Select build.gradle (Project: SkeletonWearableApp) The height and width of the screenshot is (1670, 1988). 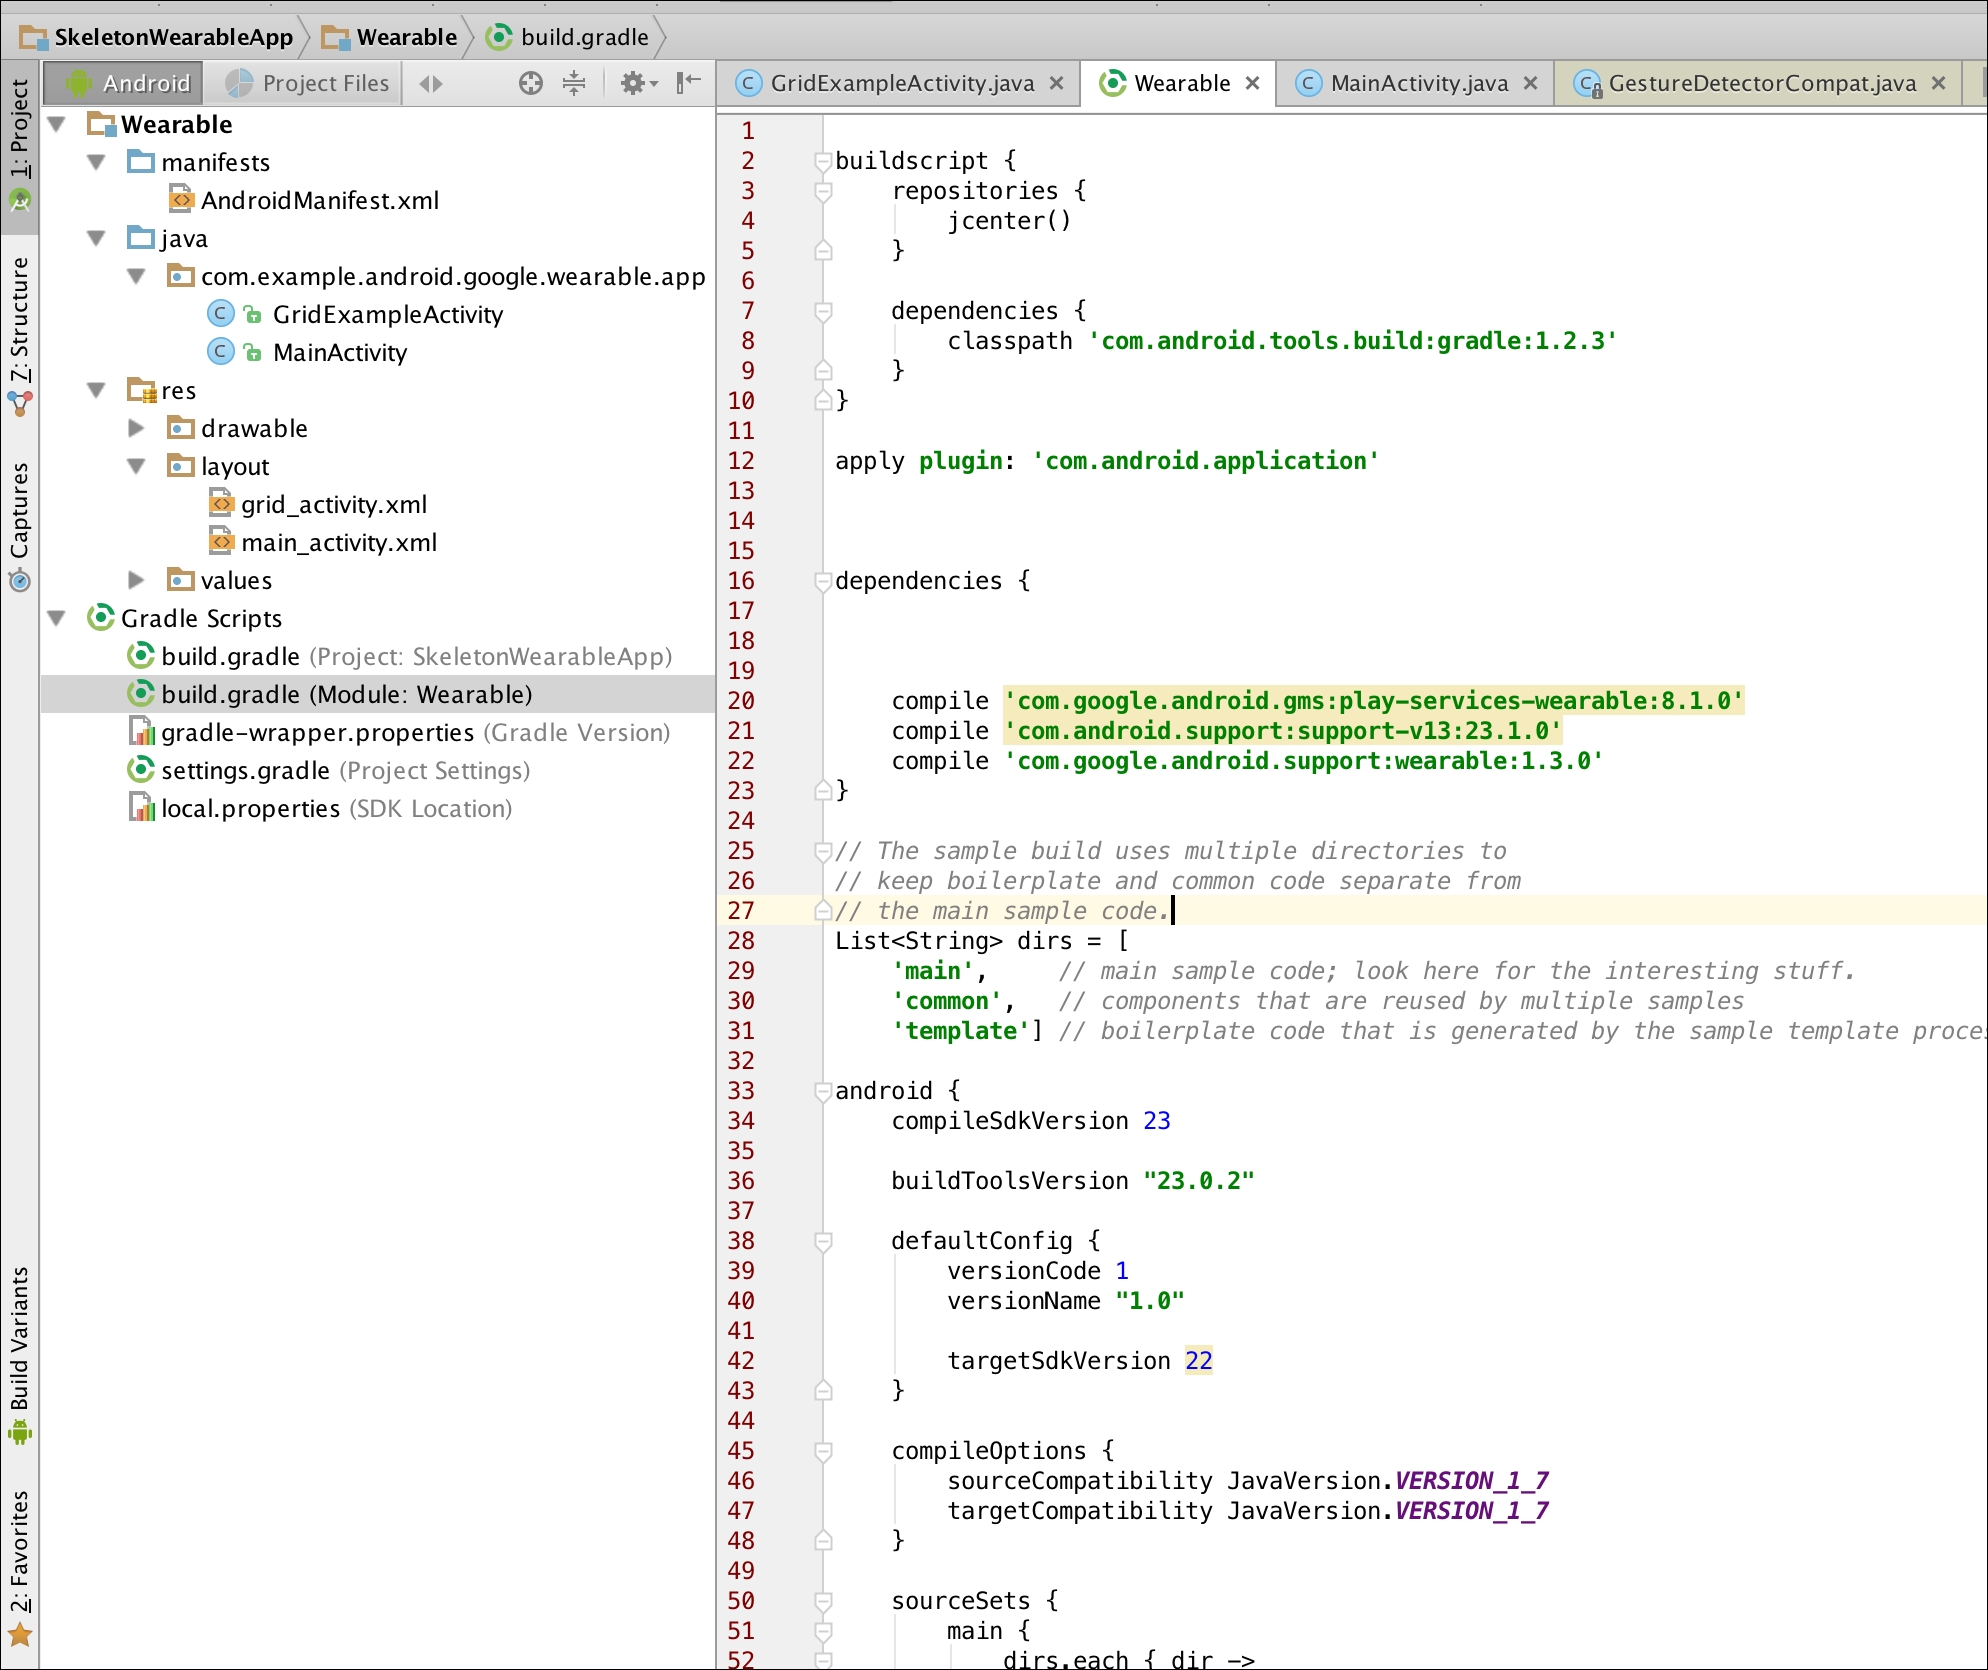400,656
